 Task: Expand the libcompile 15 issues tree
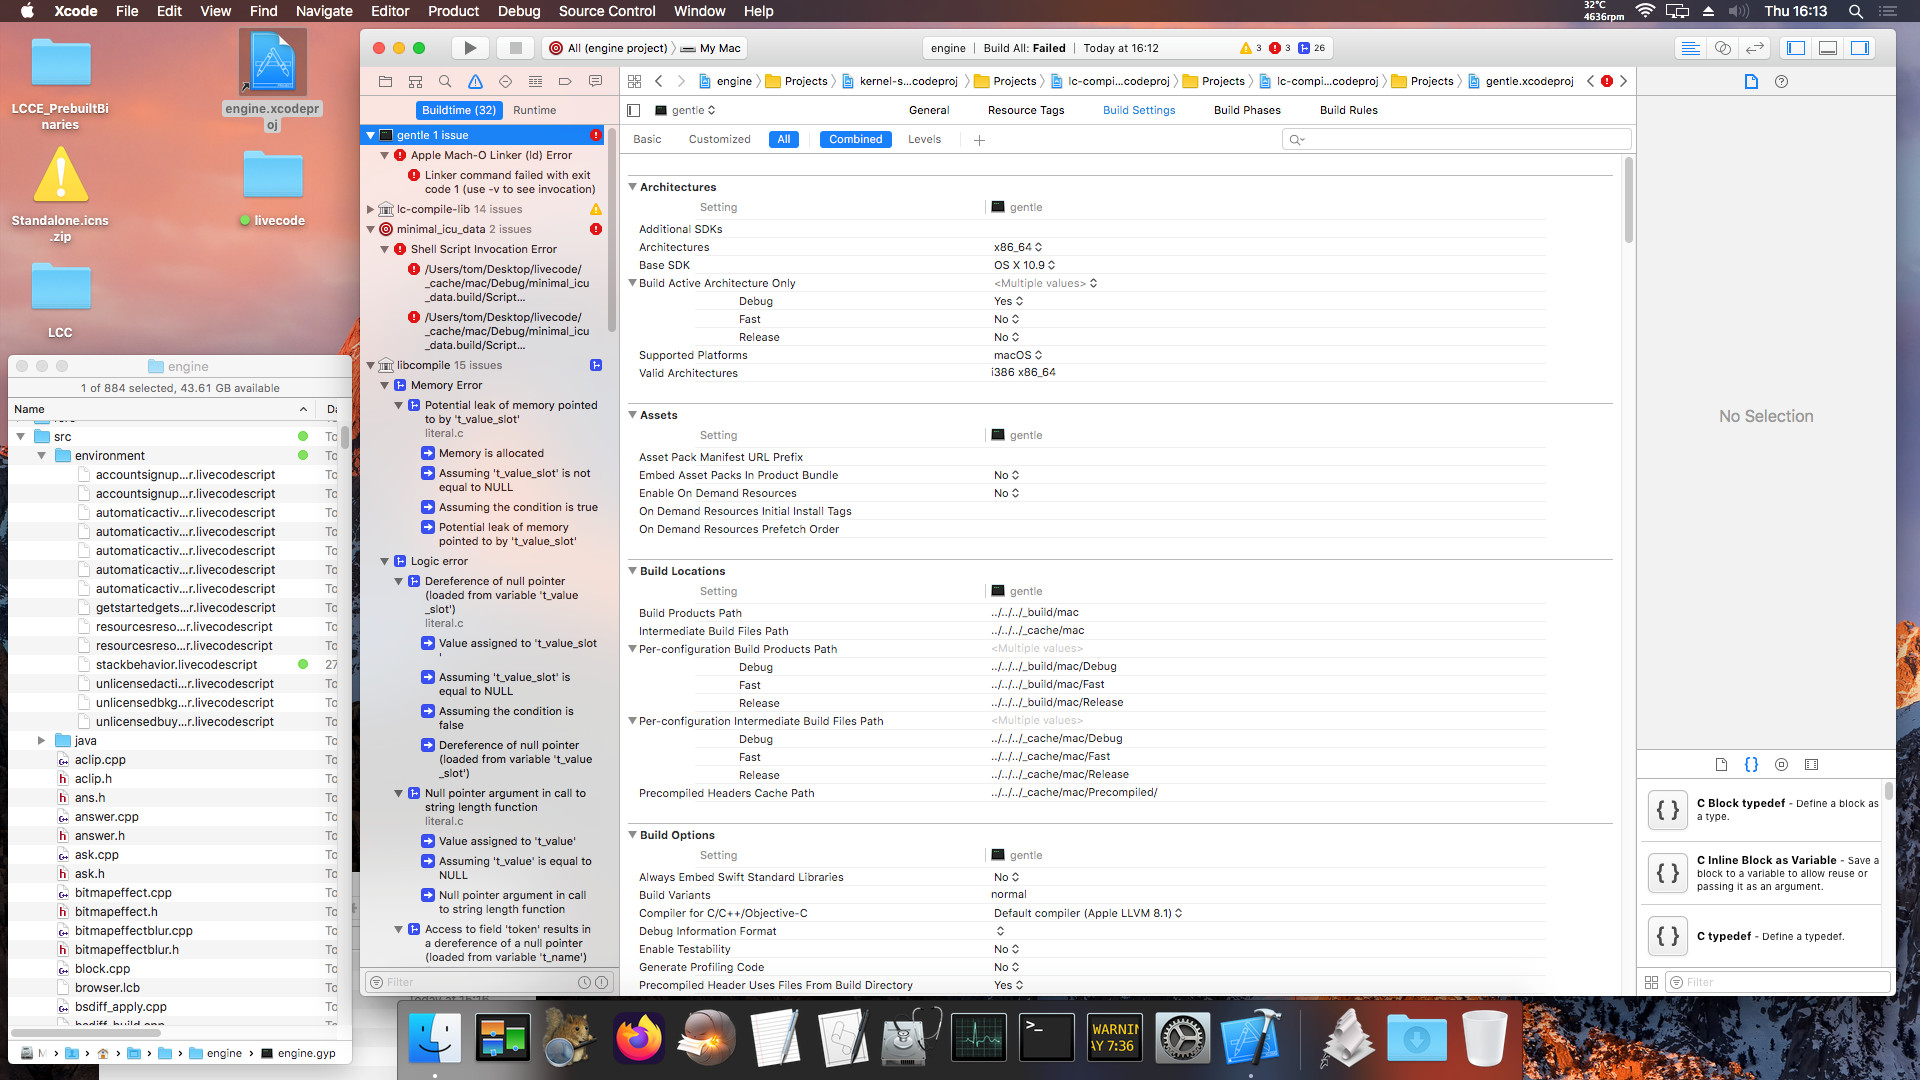tap(375, 365)
